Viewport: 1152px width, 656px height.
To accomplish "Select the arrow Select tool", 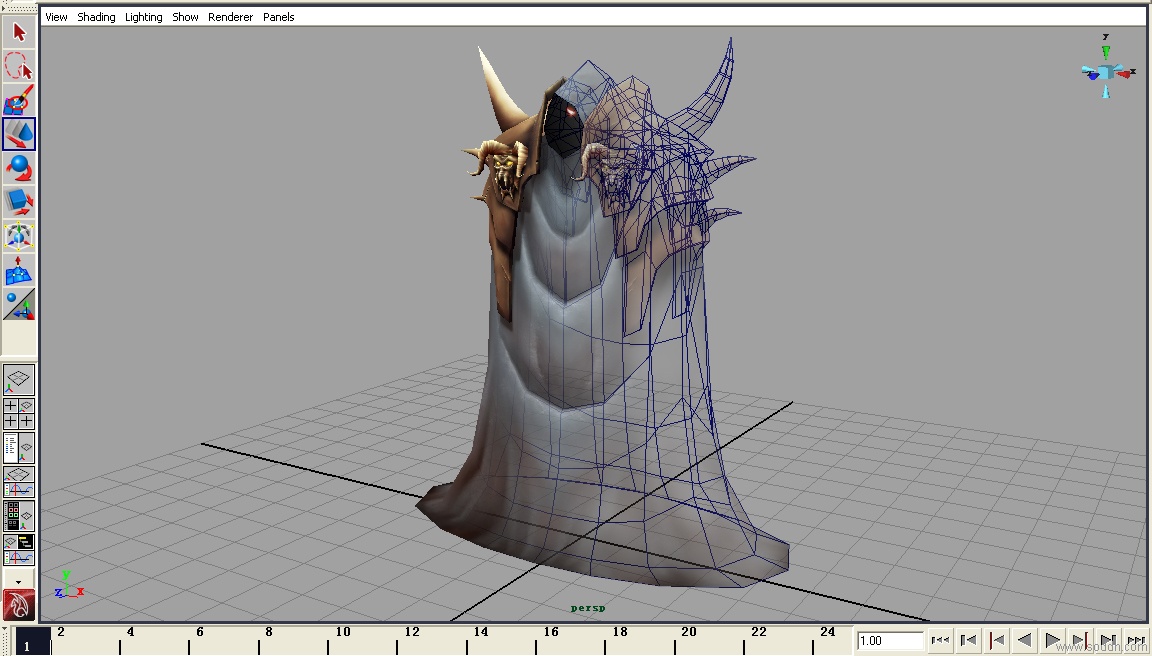I will point(19,32).
